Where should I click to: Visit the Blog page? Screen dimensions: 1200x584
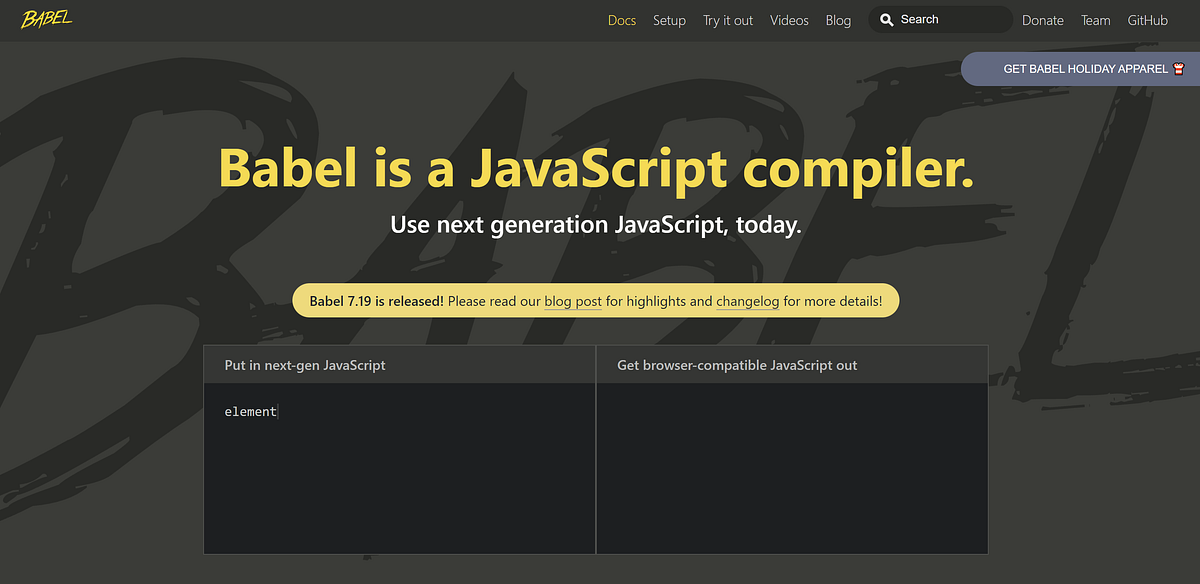coord(838,20)
